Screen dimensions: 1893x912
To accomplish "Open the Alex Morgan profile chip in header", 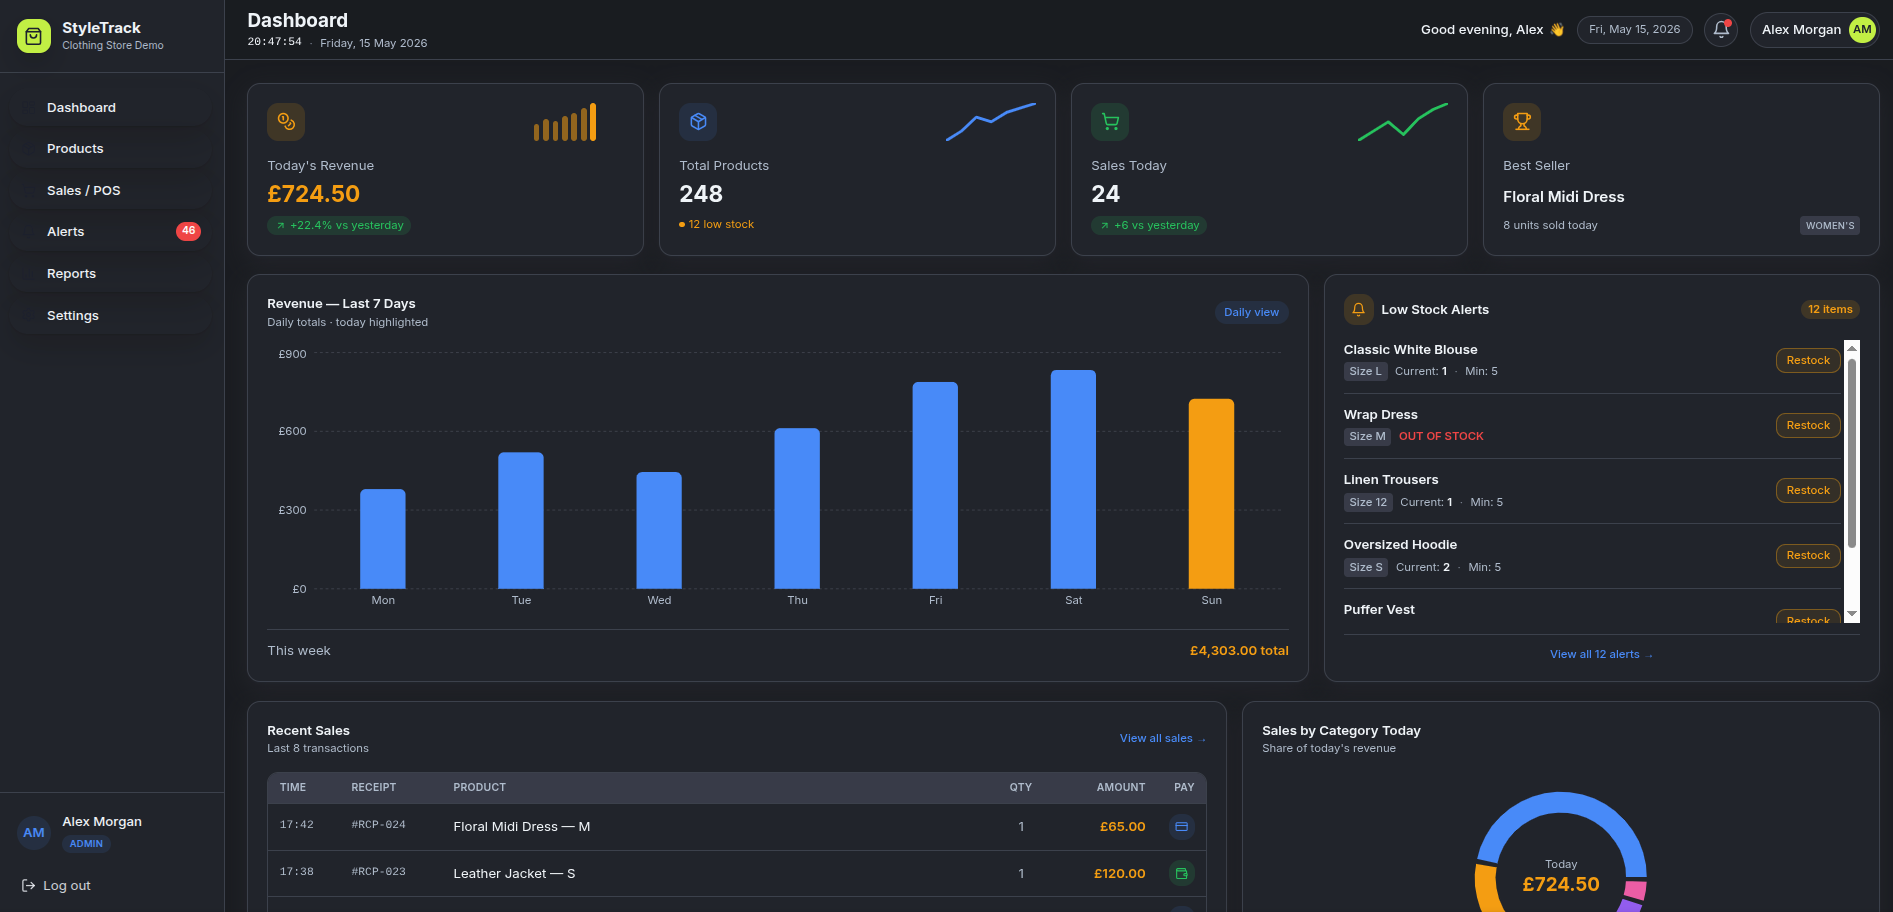I will click(1814, 30).
